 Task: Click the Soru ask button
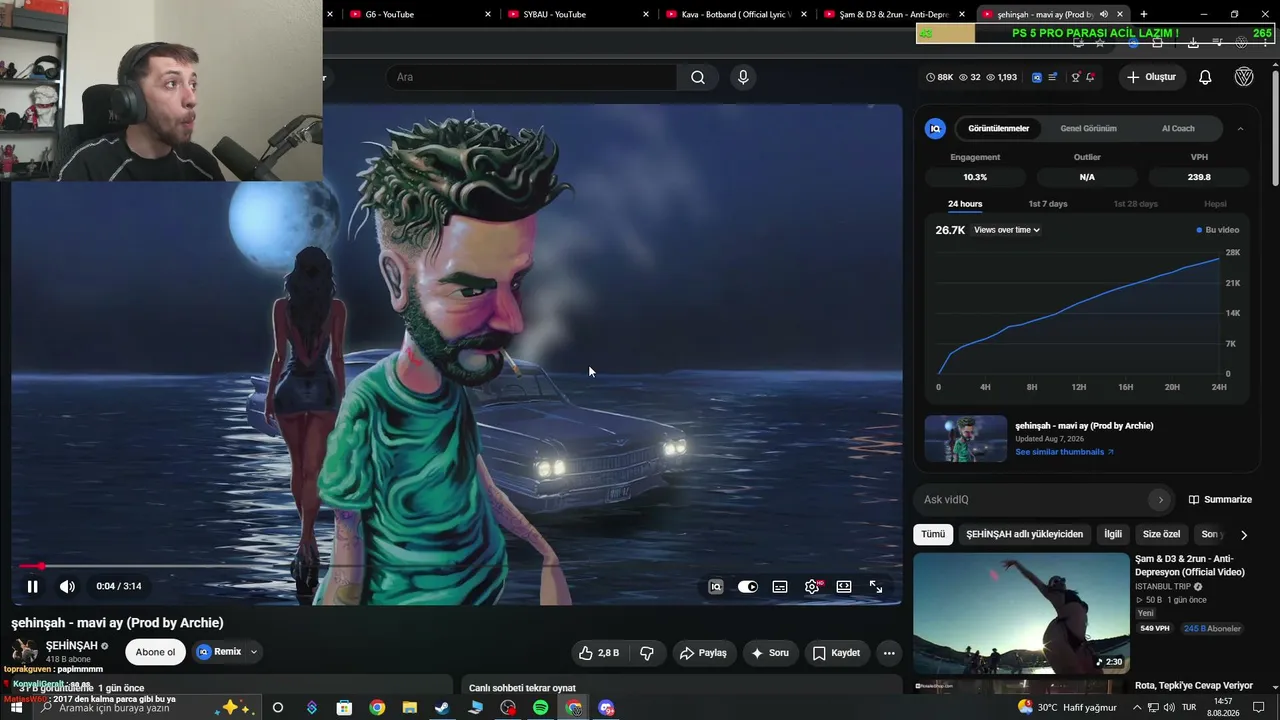(x=770, y=653)
